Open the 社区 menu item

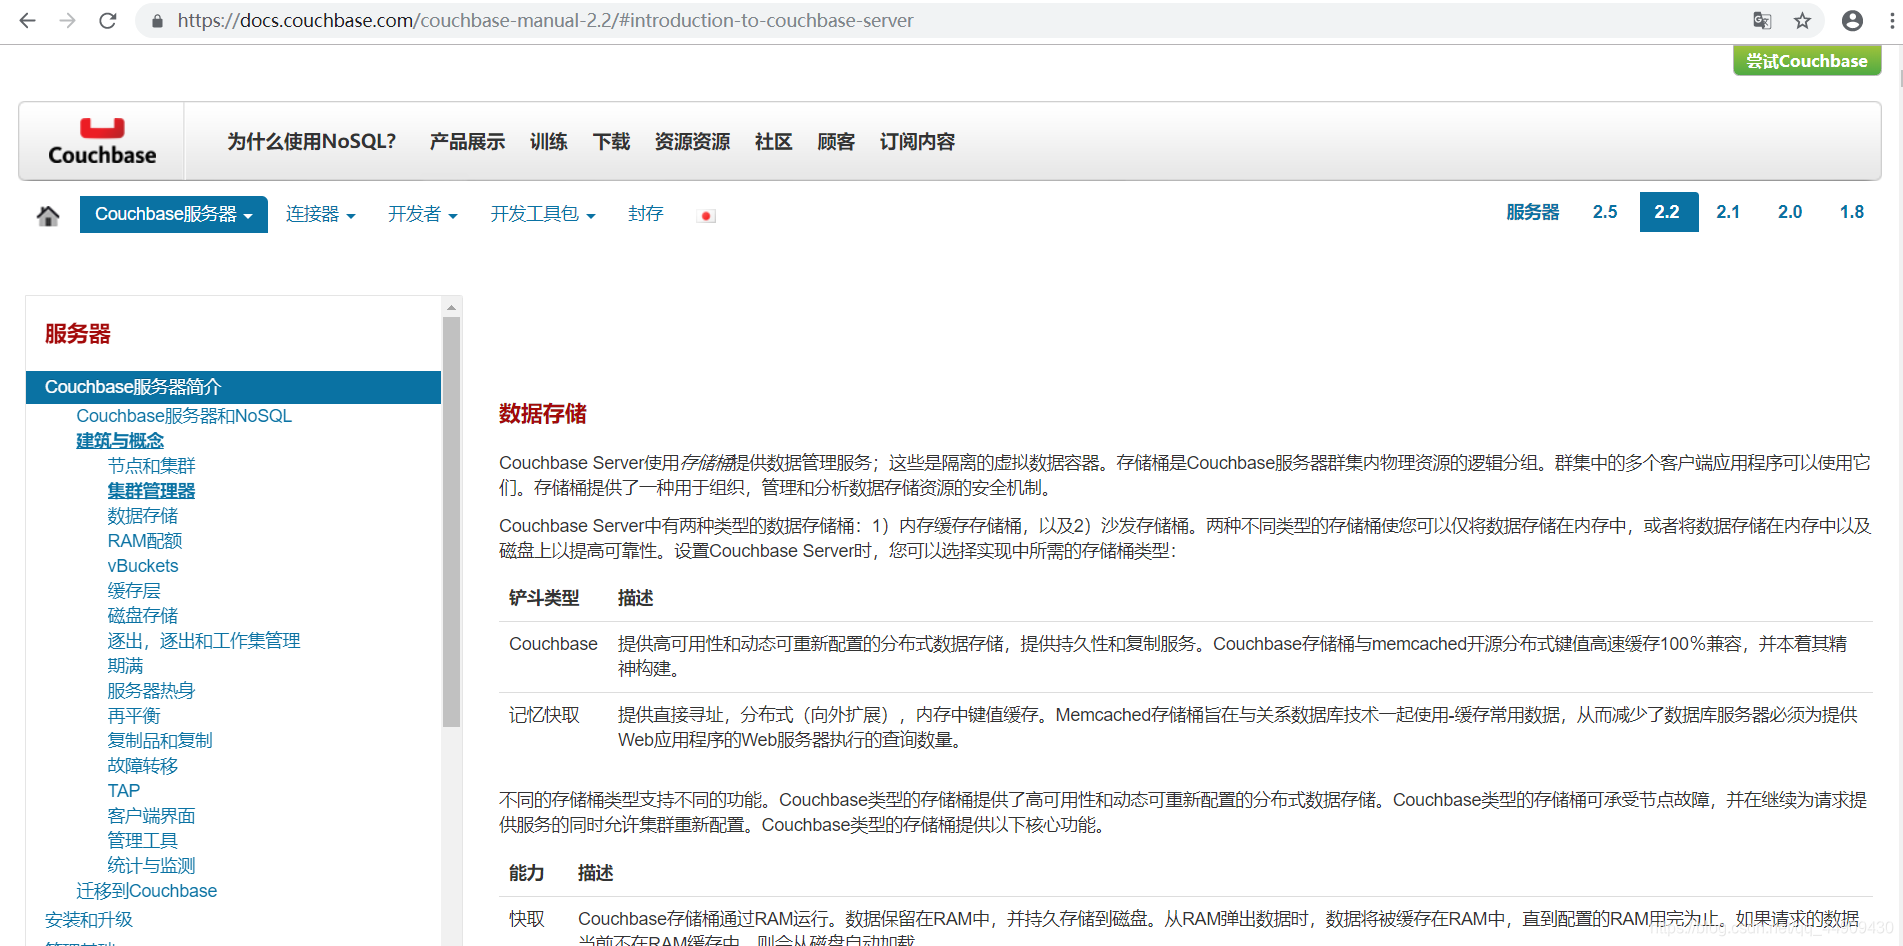(773, 141)
